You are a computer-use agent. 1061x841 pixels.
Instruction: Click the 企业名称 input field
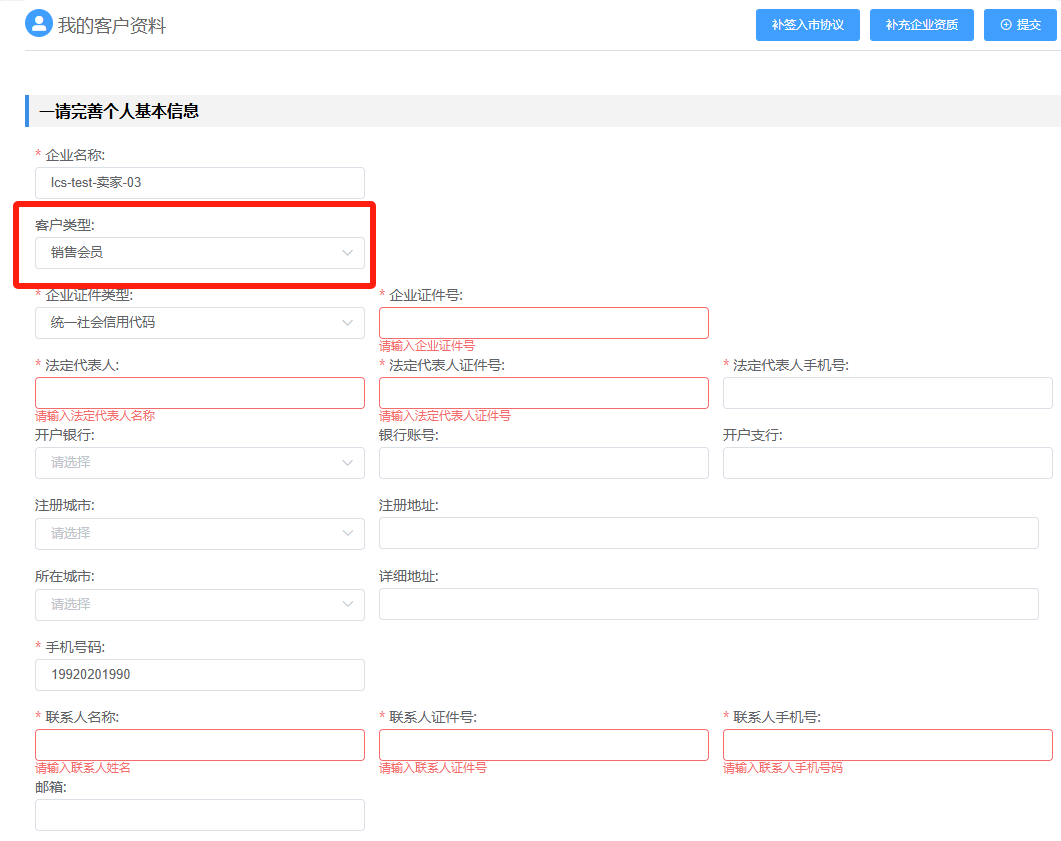coord(200,183)
